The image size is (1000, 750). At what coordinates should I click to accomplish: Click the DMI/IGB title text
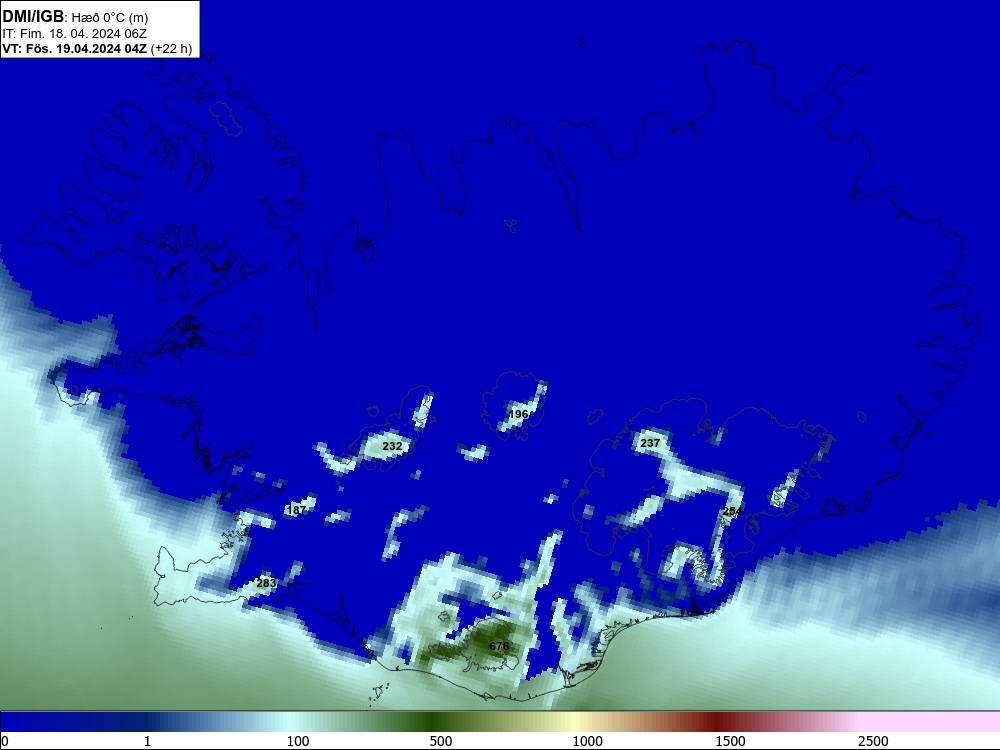pyautogui.click(x=33, y=17)
